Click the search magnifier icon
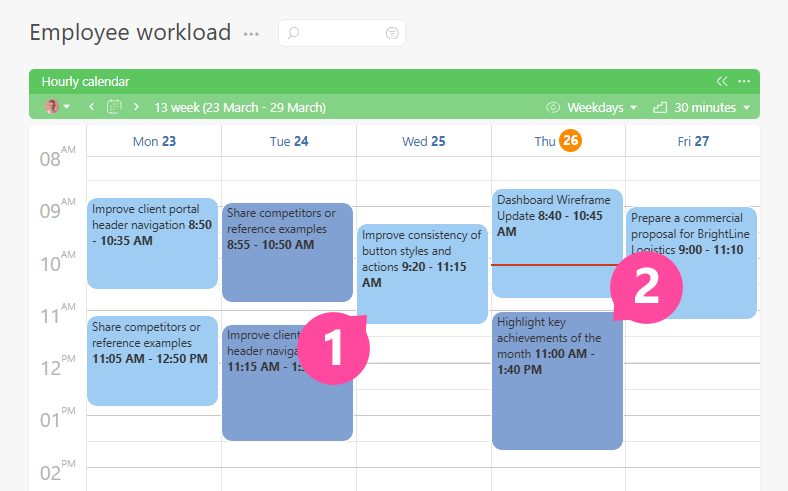The image size is (788, 491). tap(294, 33)
